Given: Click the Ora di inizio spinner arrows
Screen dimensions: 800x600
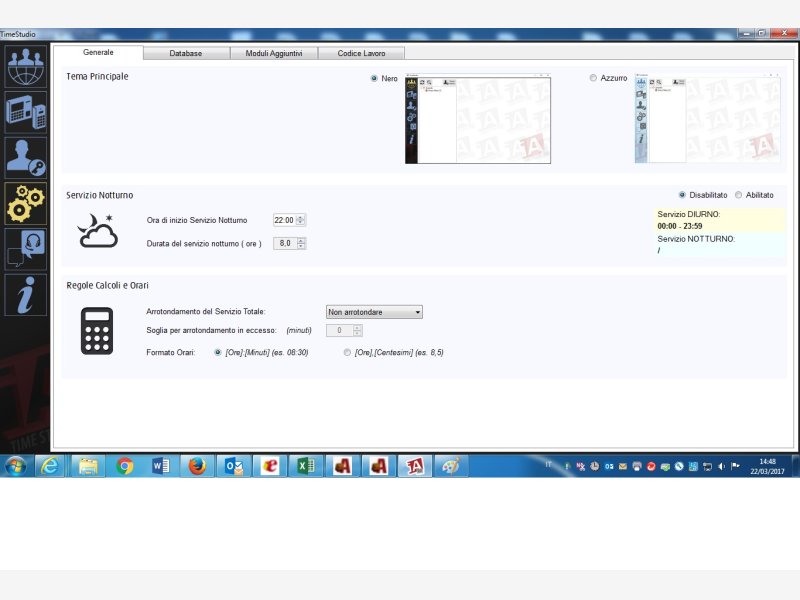Looking at the screenshot, I should pyautogui.click(x=301, y=220).
